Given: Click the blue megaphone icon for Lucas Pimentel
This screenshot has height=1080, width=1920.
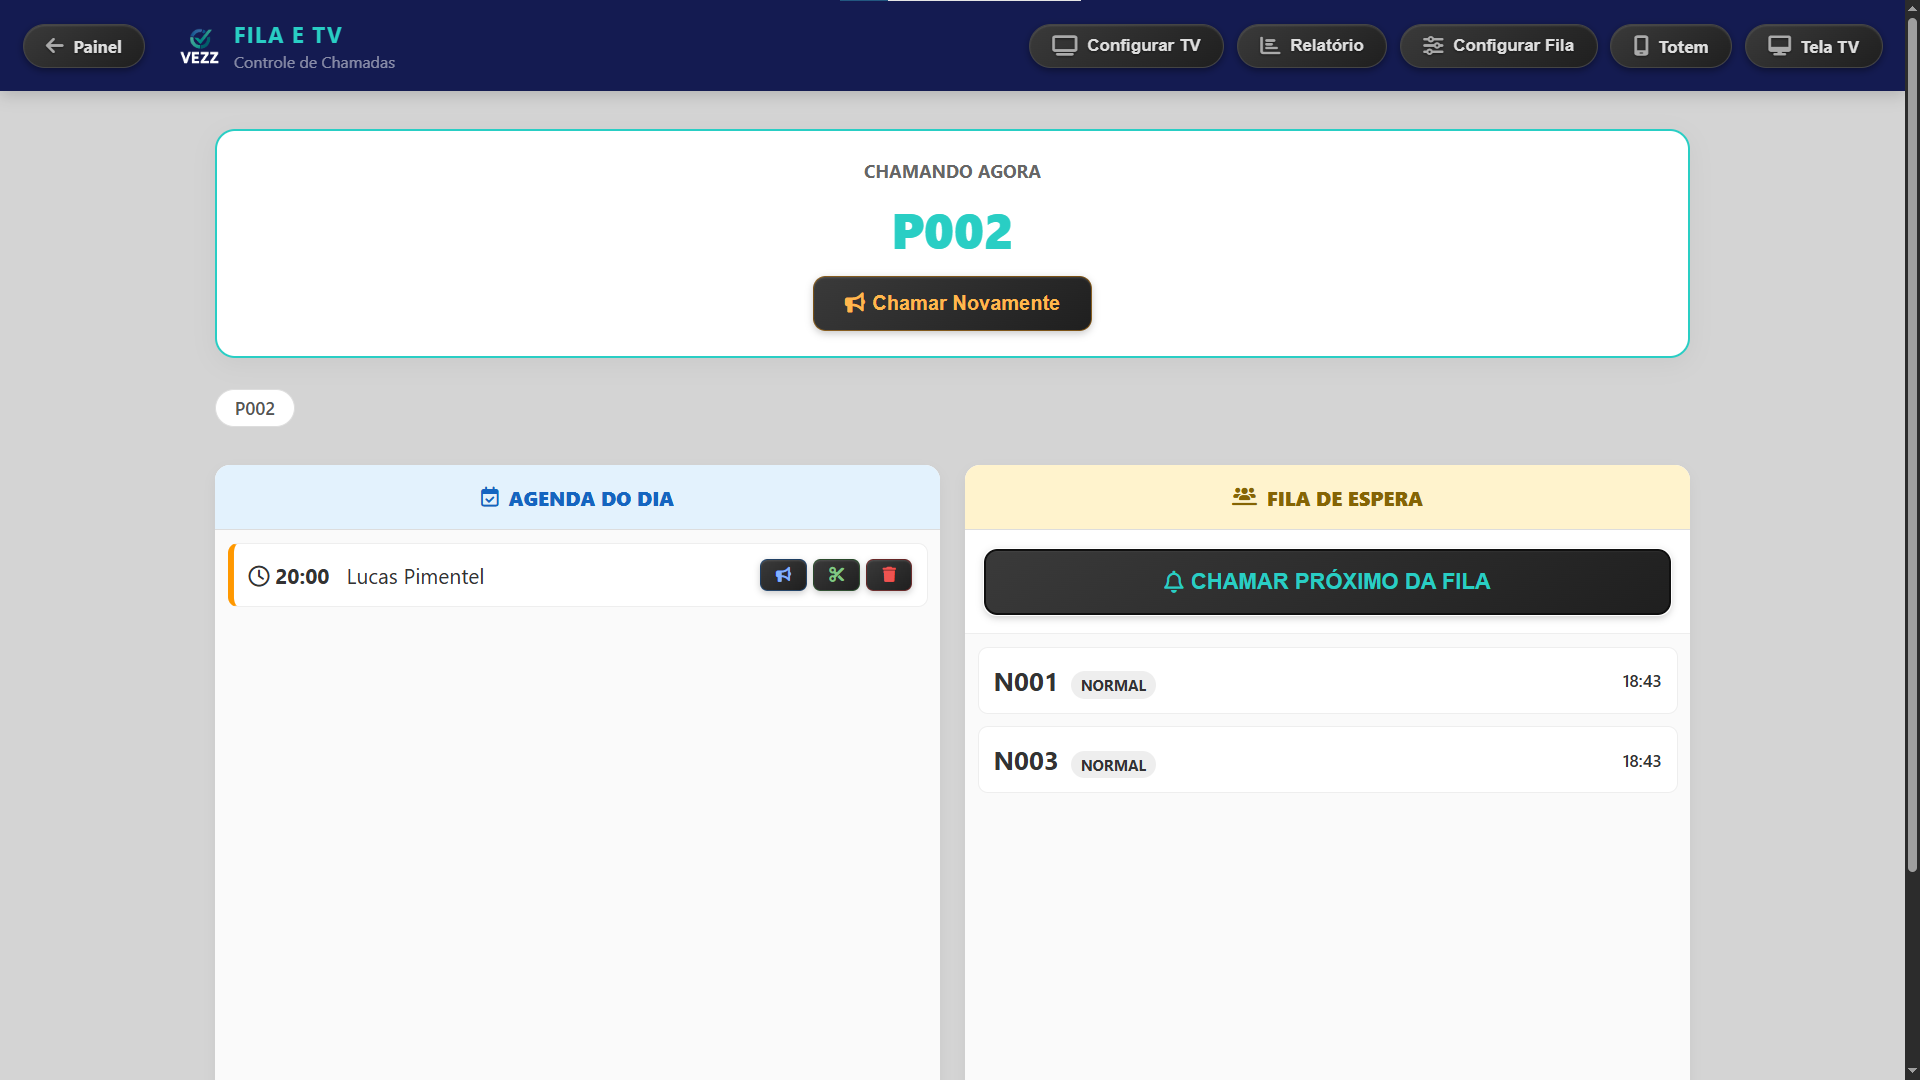Looking at the screenshot, I should [x=783, y=575].
